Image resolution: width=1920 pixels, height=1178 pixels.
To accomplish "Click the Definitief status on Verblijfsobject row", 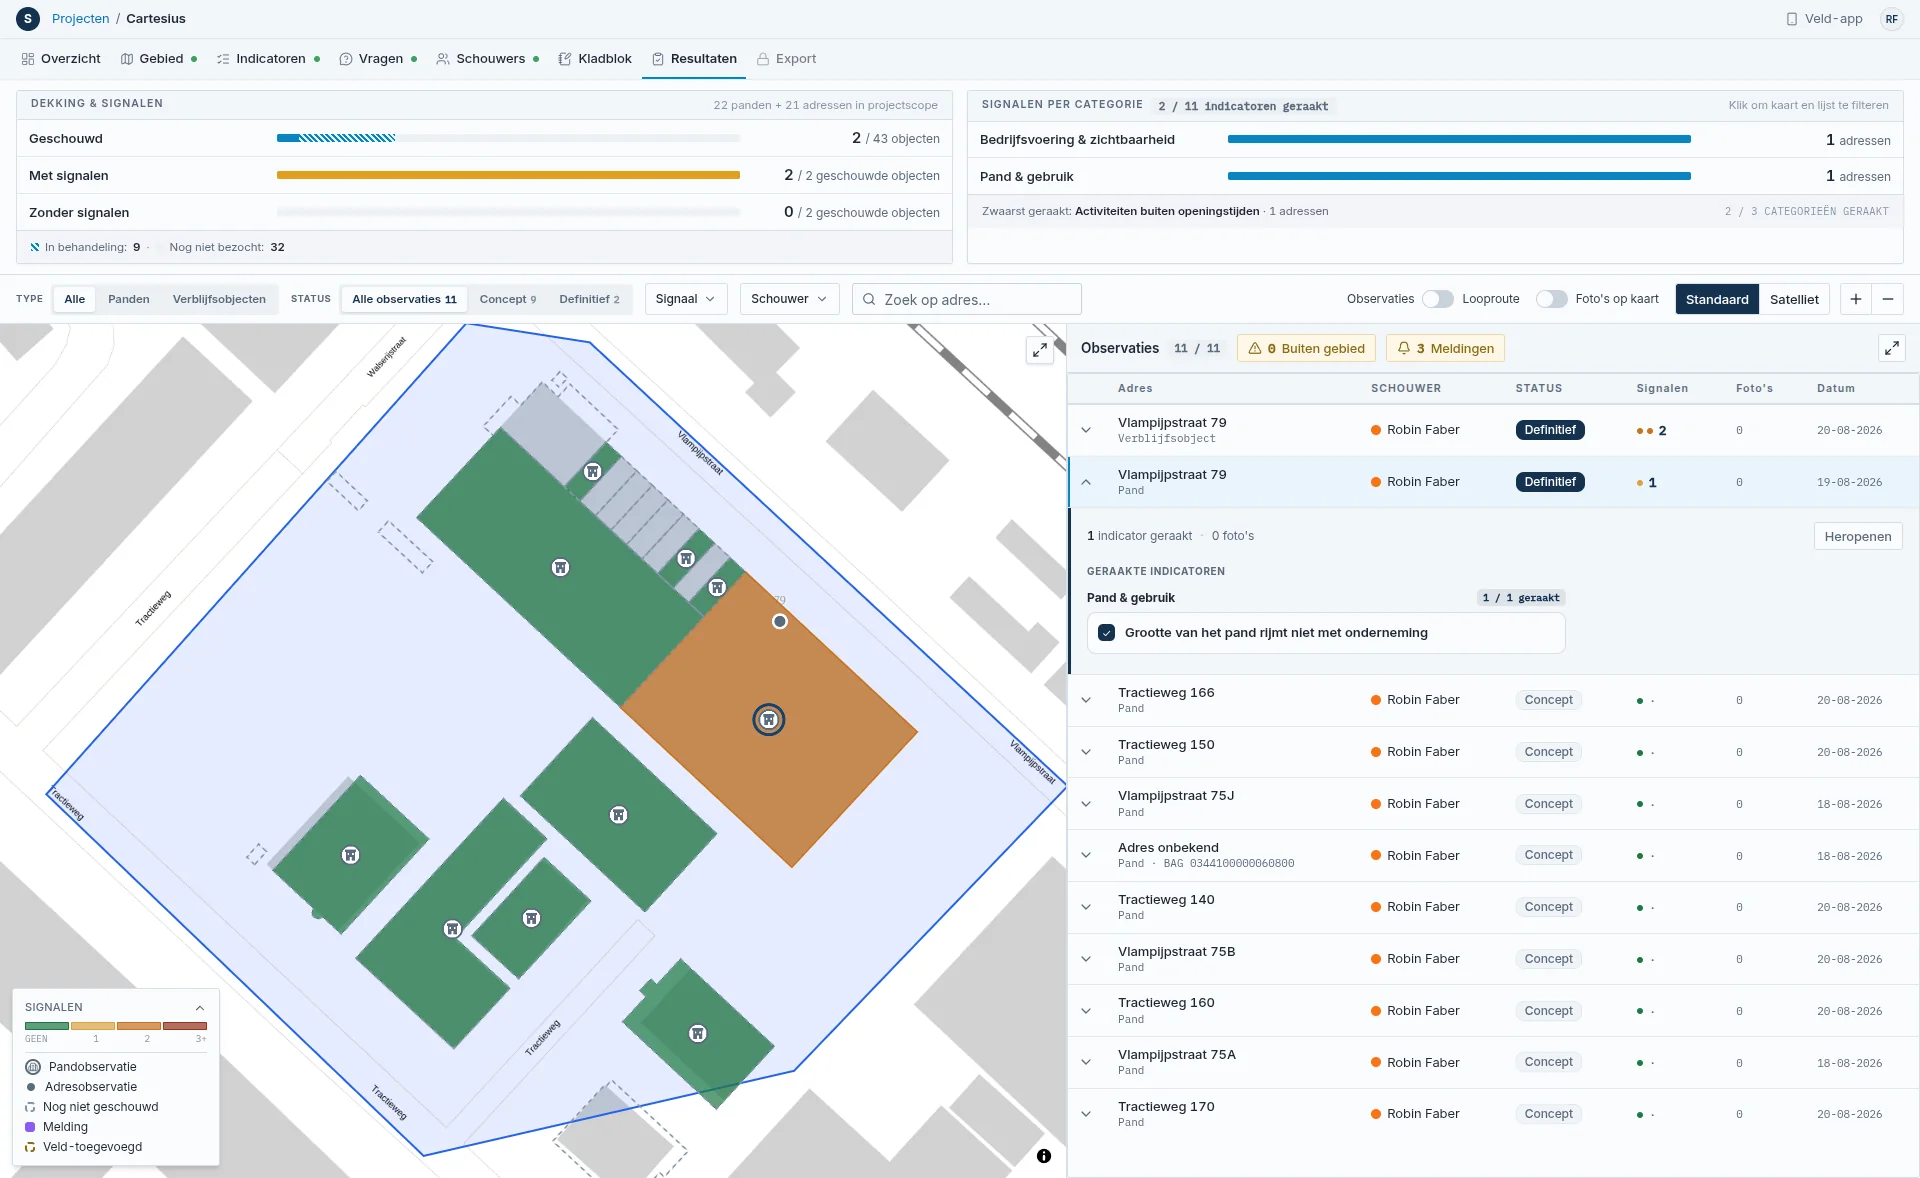I will [1550, 430].
